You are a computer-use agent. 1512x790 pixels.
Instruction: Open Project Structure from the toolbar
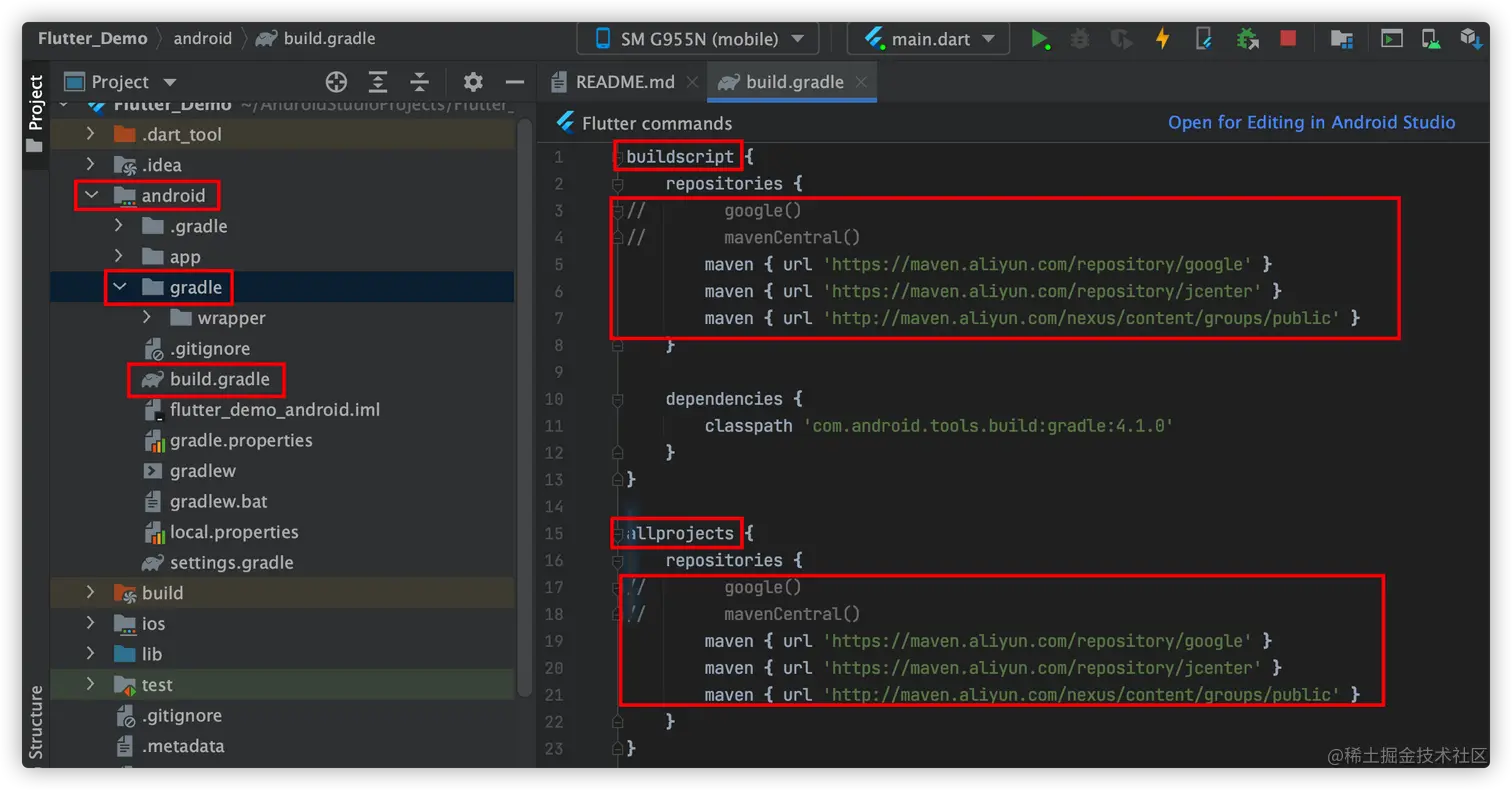pos(1341,39)
